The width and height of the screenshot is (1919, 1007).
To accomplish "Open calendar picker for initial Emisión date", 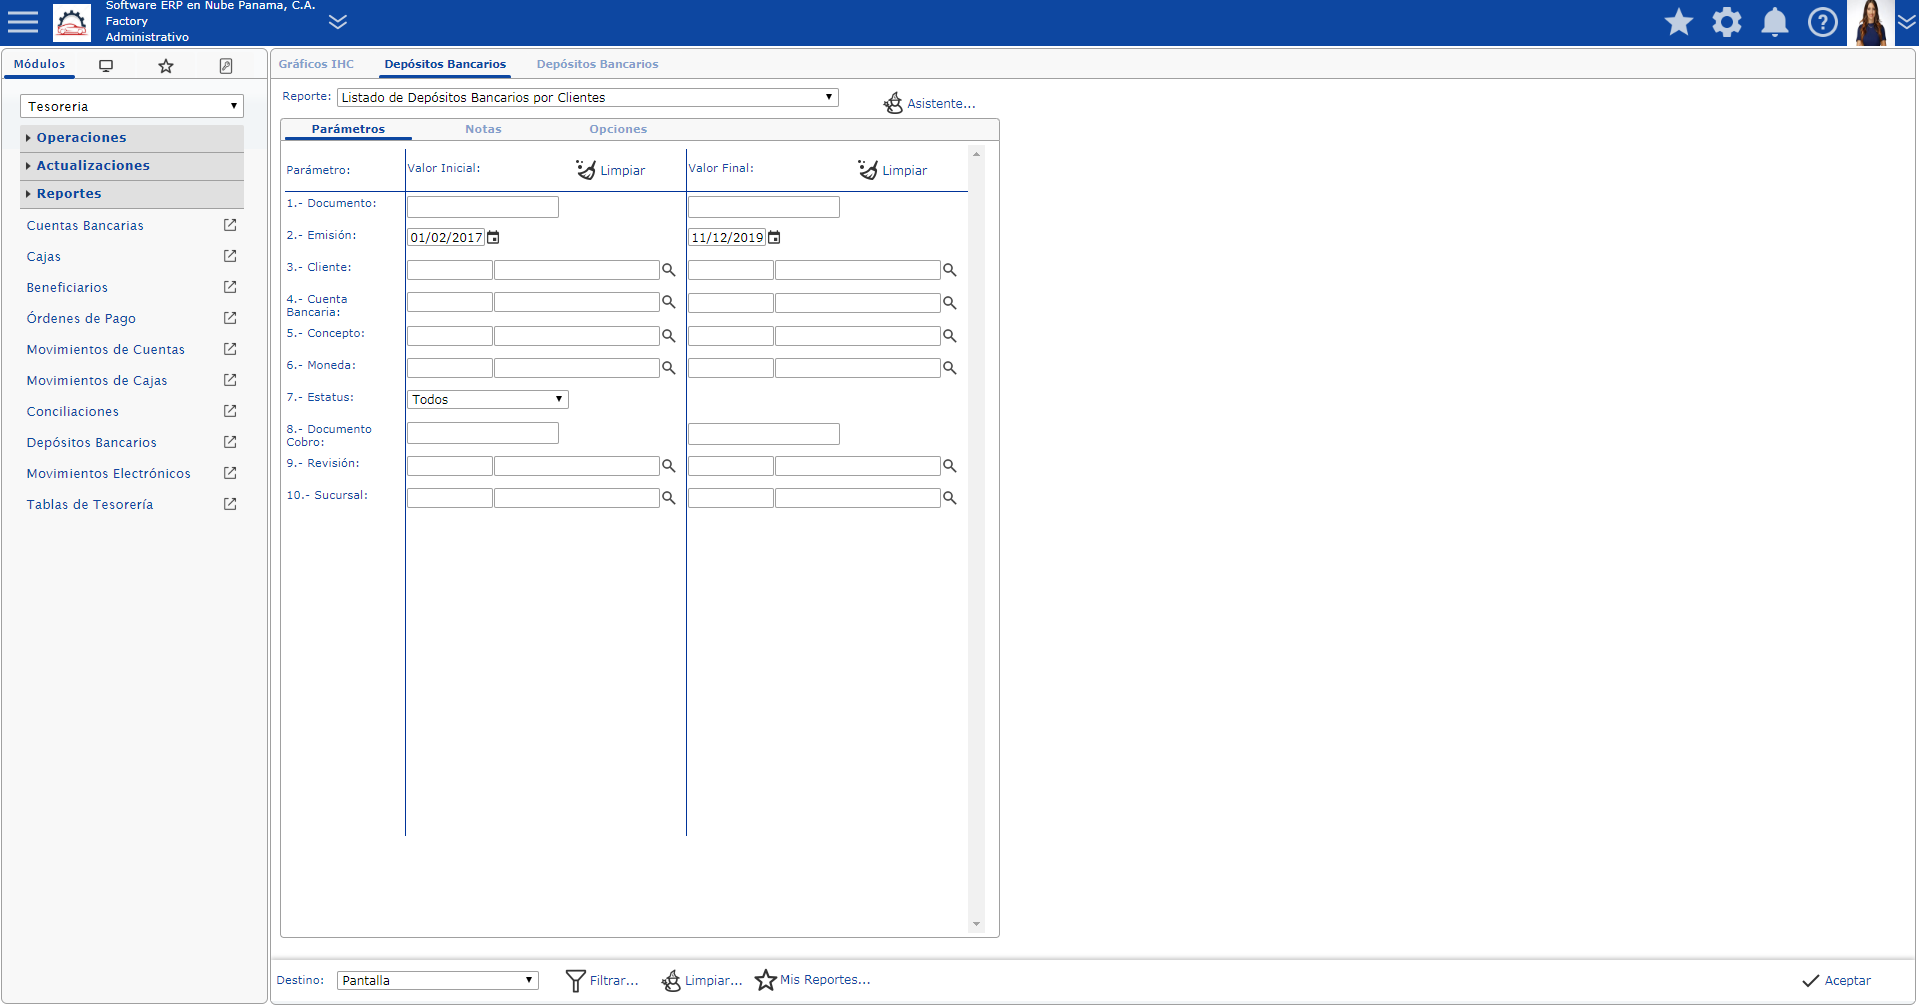I will coord(493,238).
